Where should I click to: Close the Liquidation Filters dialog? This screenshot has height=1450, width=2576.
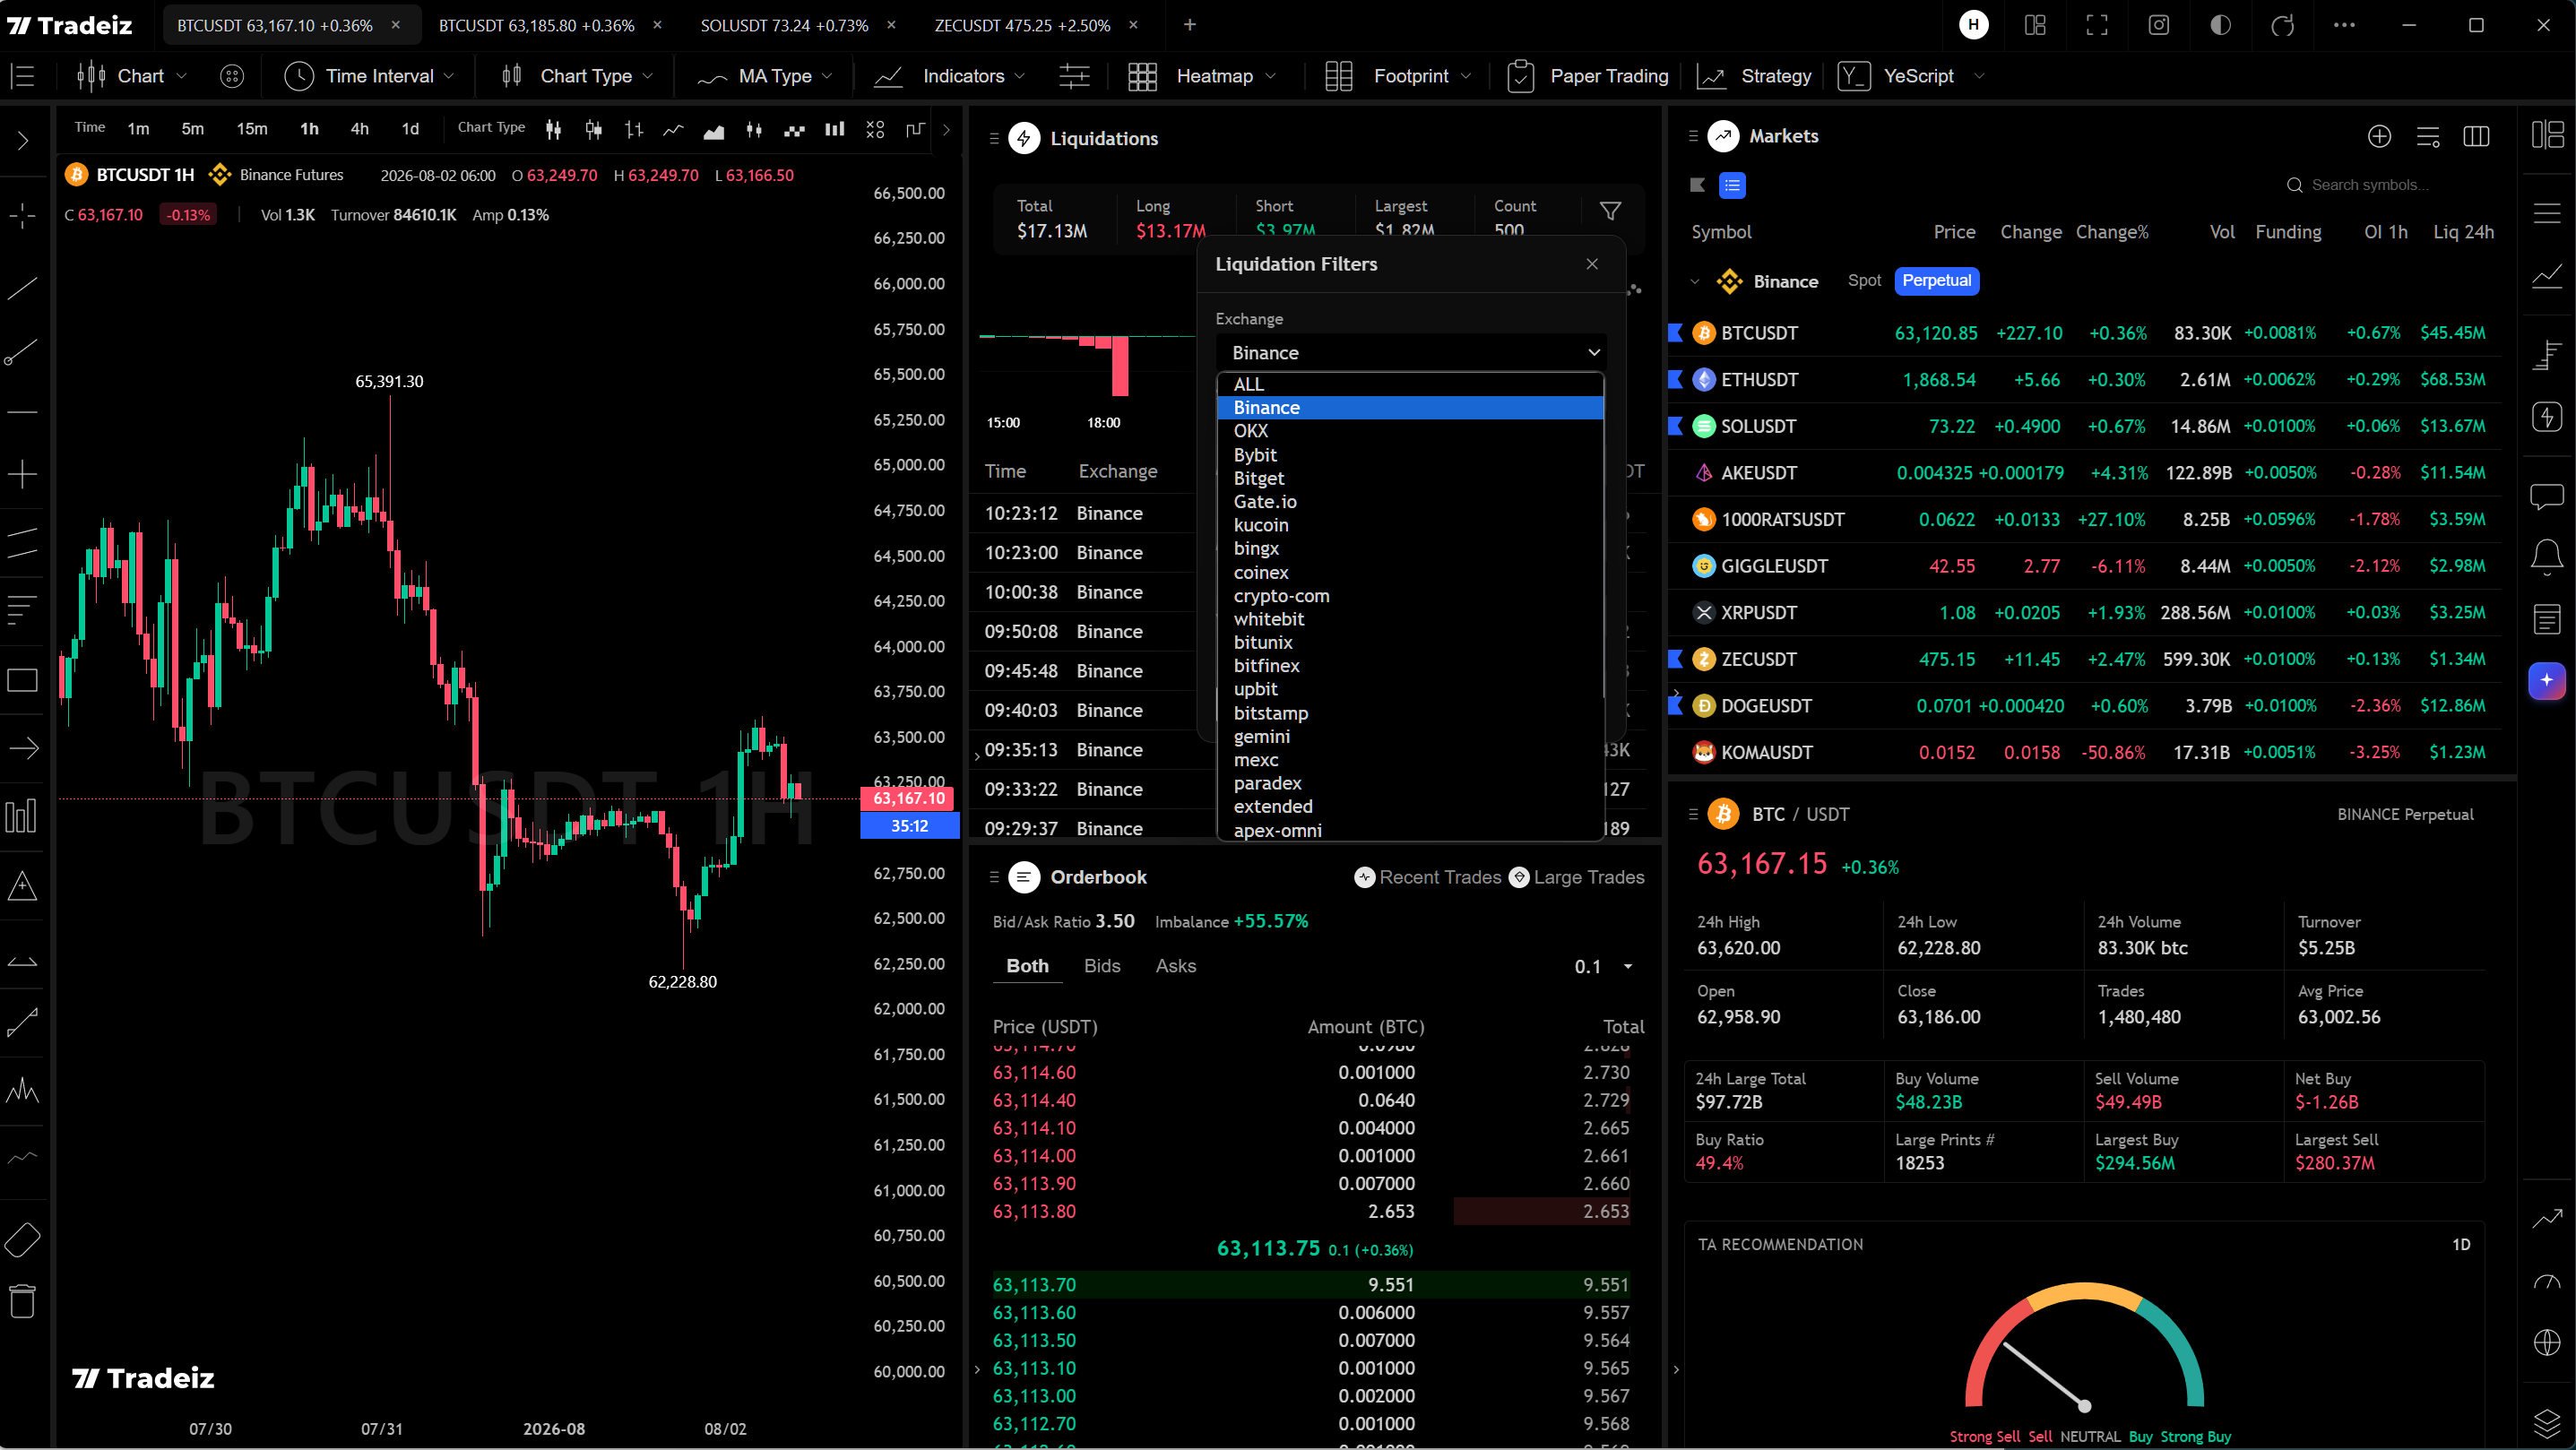(x=1592, y=264)
